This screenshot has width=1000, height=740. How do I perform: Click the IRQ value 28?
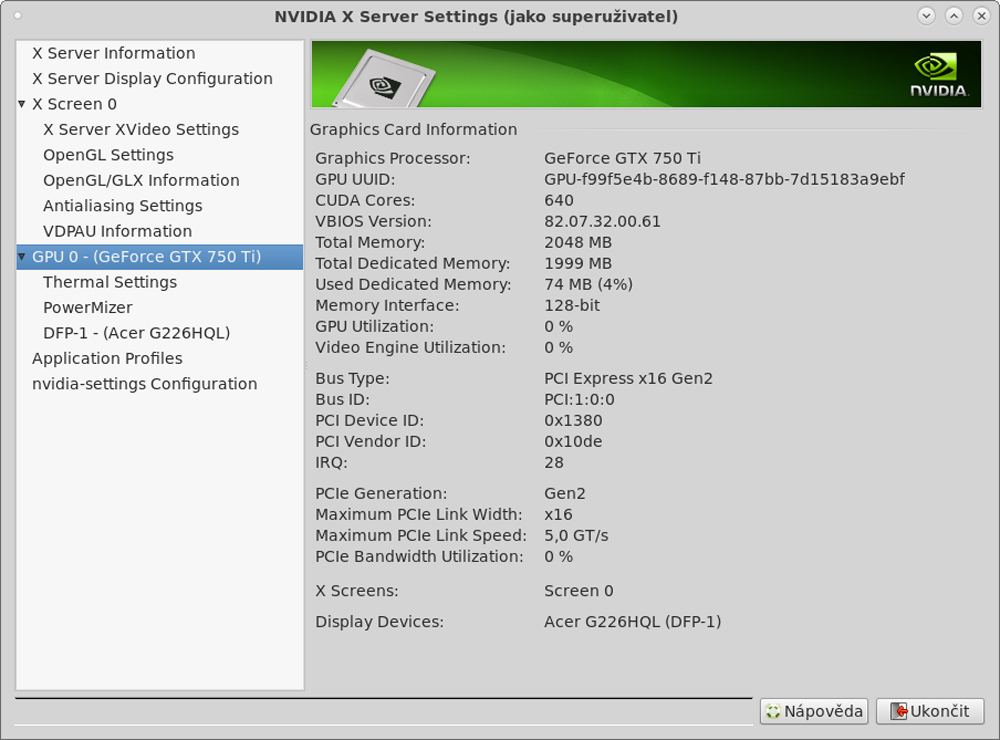554,462
